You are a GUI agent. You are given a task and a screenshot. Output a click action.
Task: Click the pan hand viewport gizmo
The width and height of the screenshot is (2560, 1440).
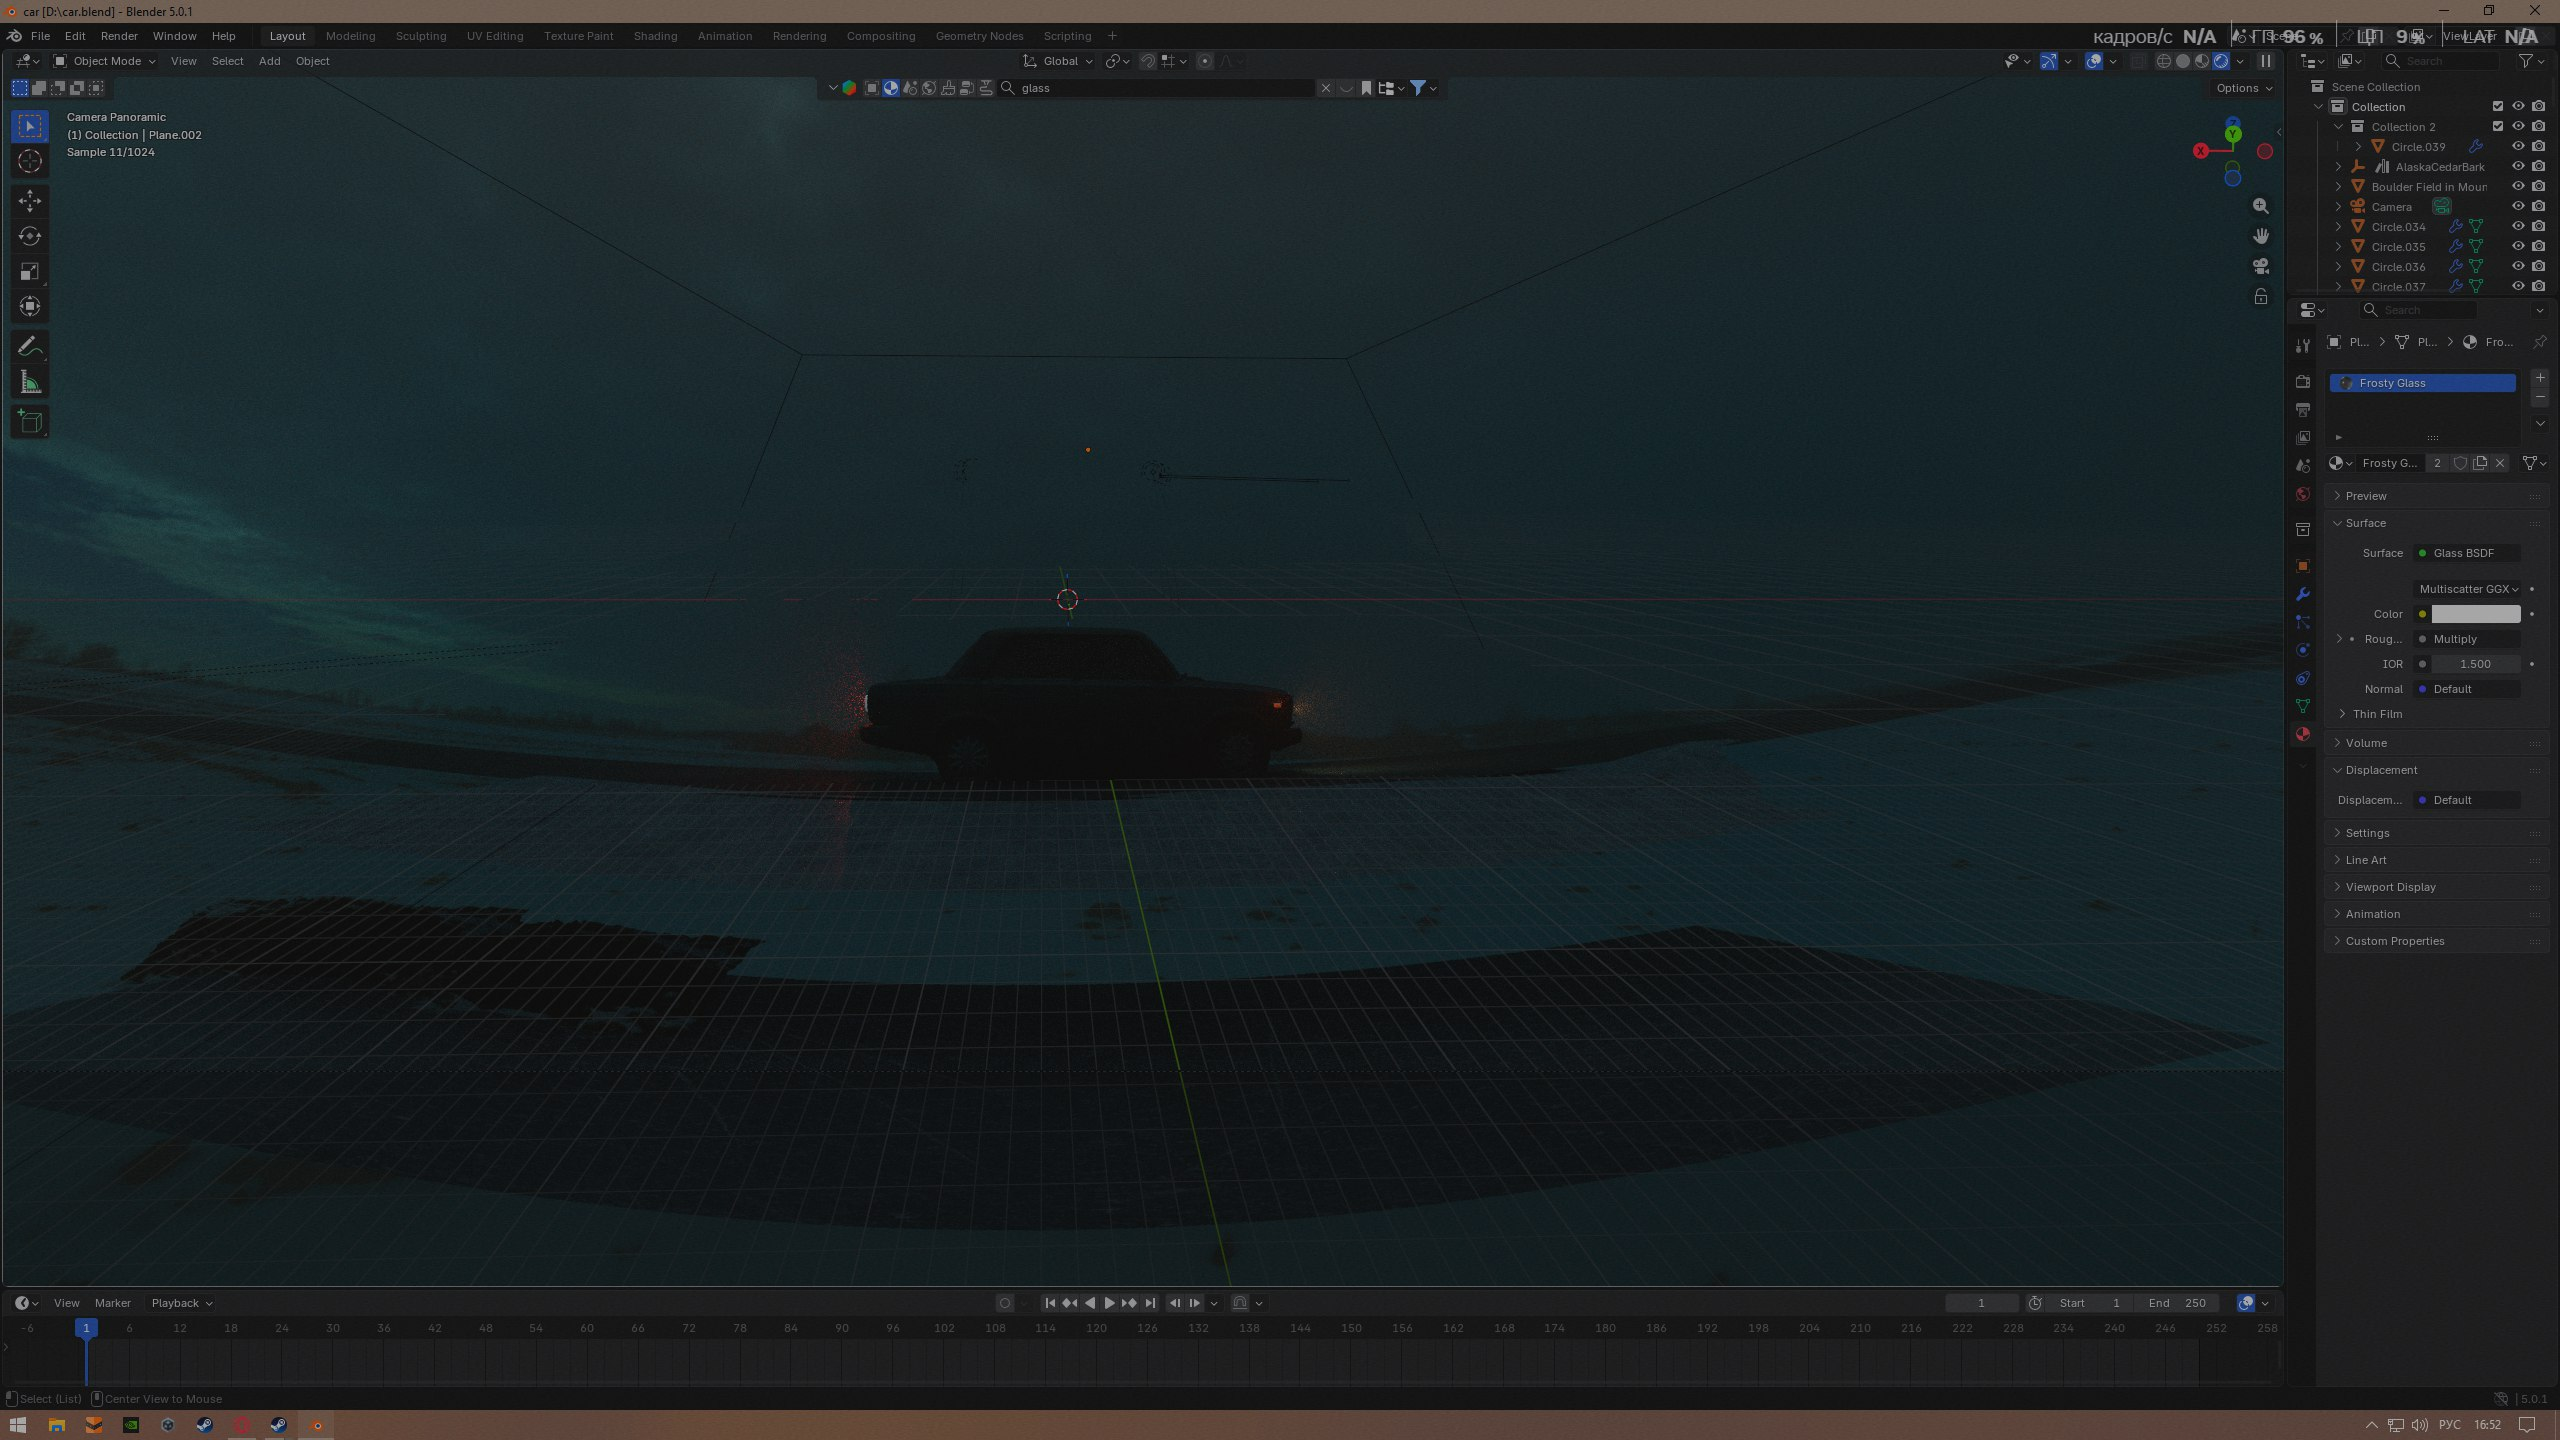tap(2260, 236)
